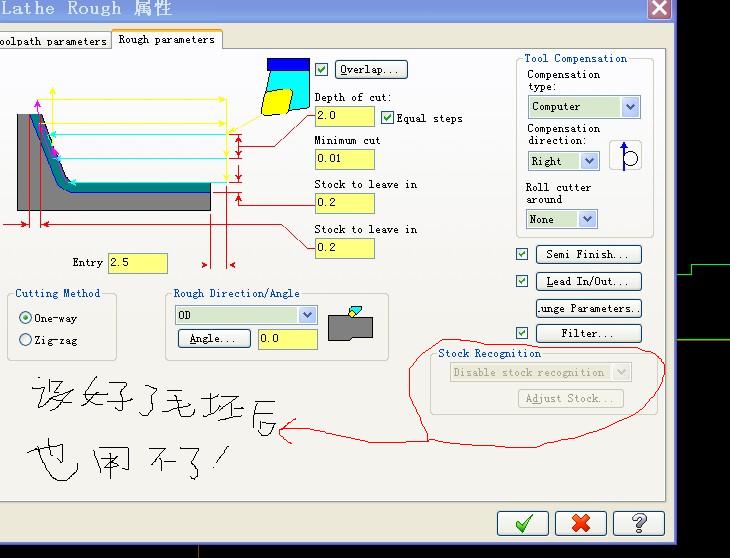Screen dimensions: 730x558
Task: Toggle the Semi Finish checkbox
Action: coord(522,254)
